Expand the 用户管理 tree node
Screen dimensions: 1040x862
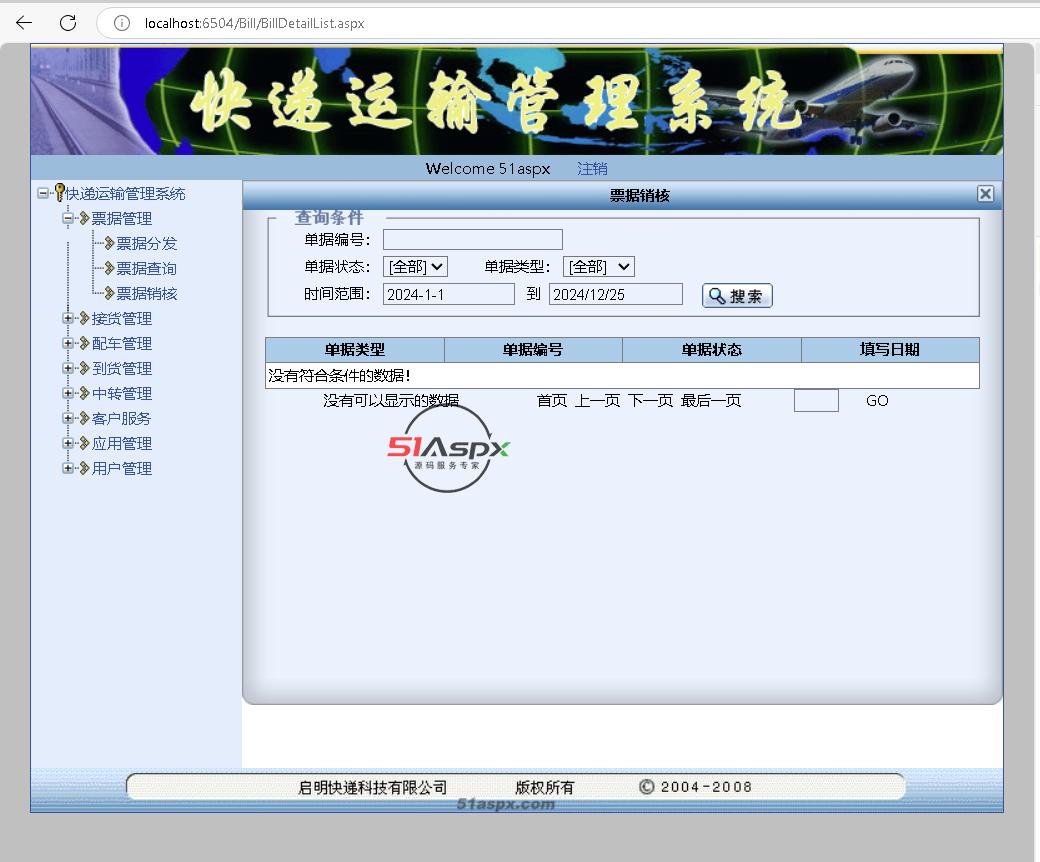(x=68, y=468)
